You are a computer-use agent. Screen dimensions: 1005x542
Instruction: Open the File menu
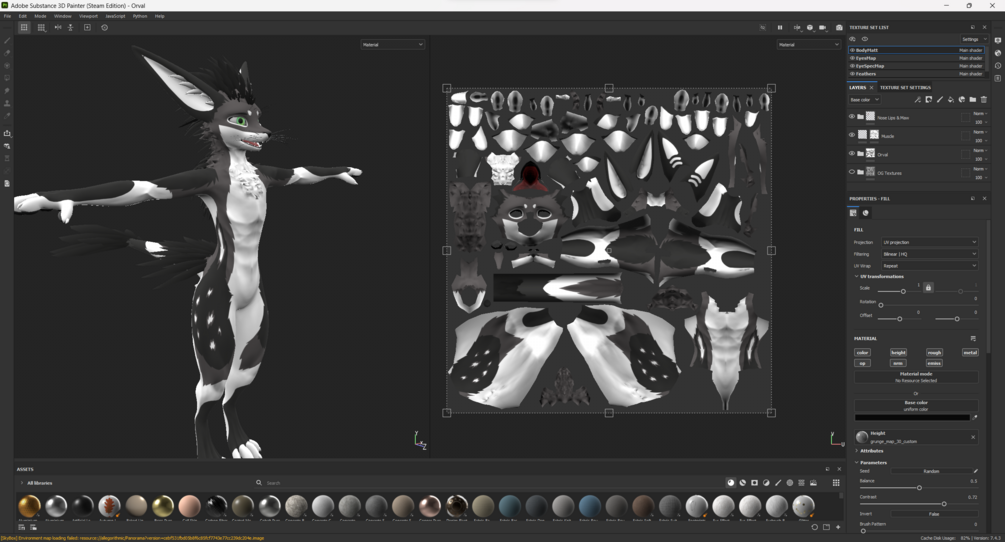click(7, 16)
